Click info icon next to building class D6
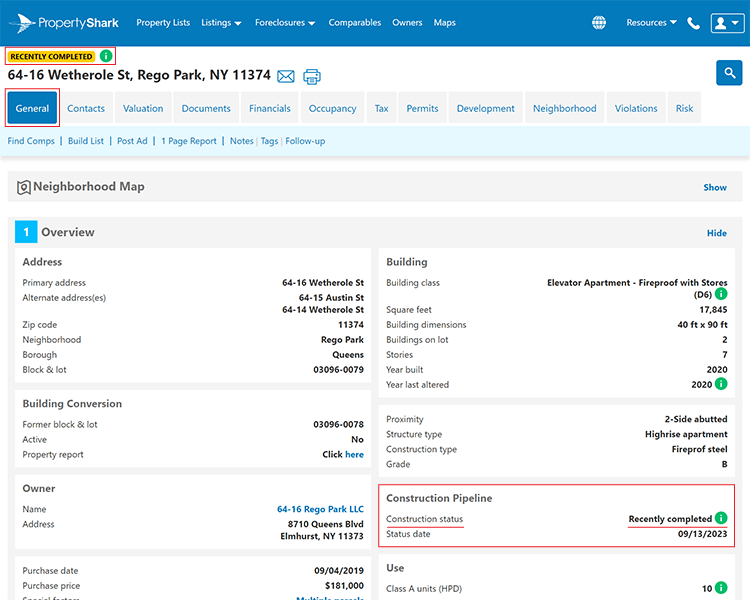 721,294
